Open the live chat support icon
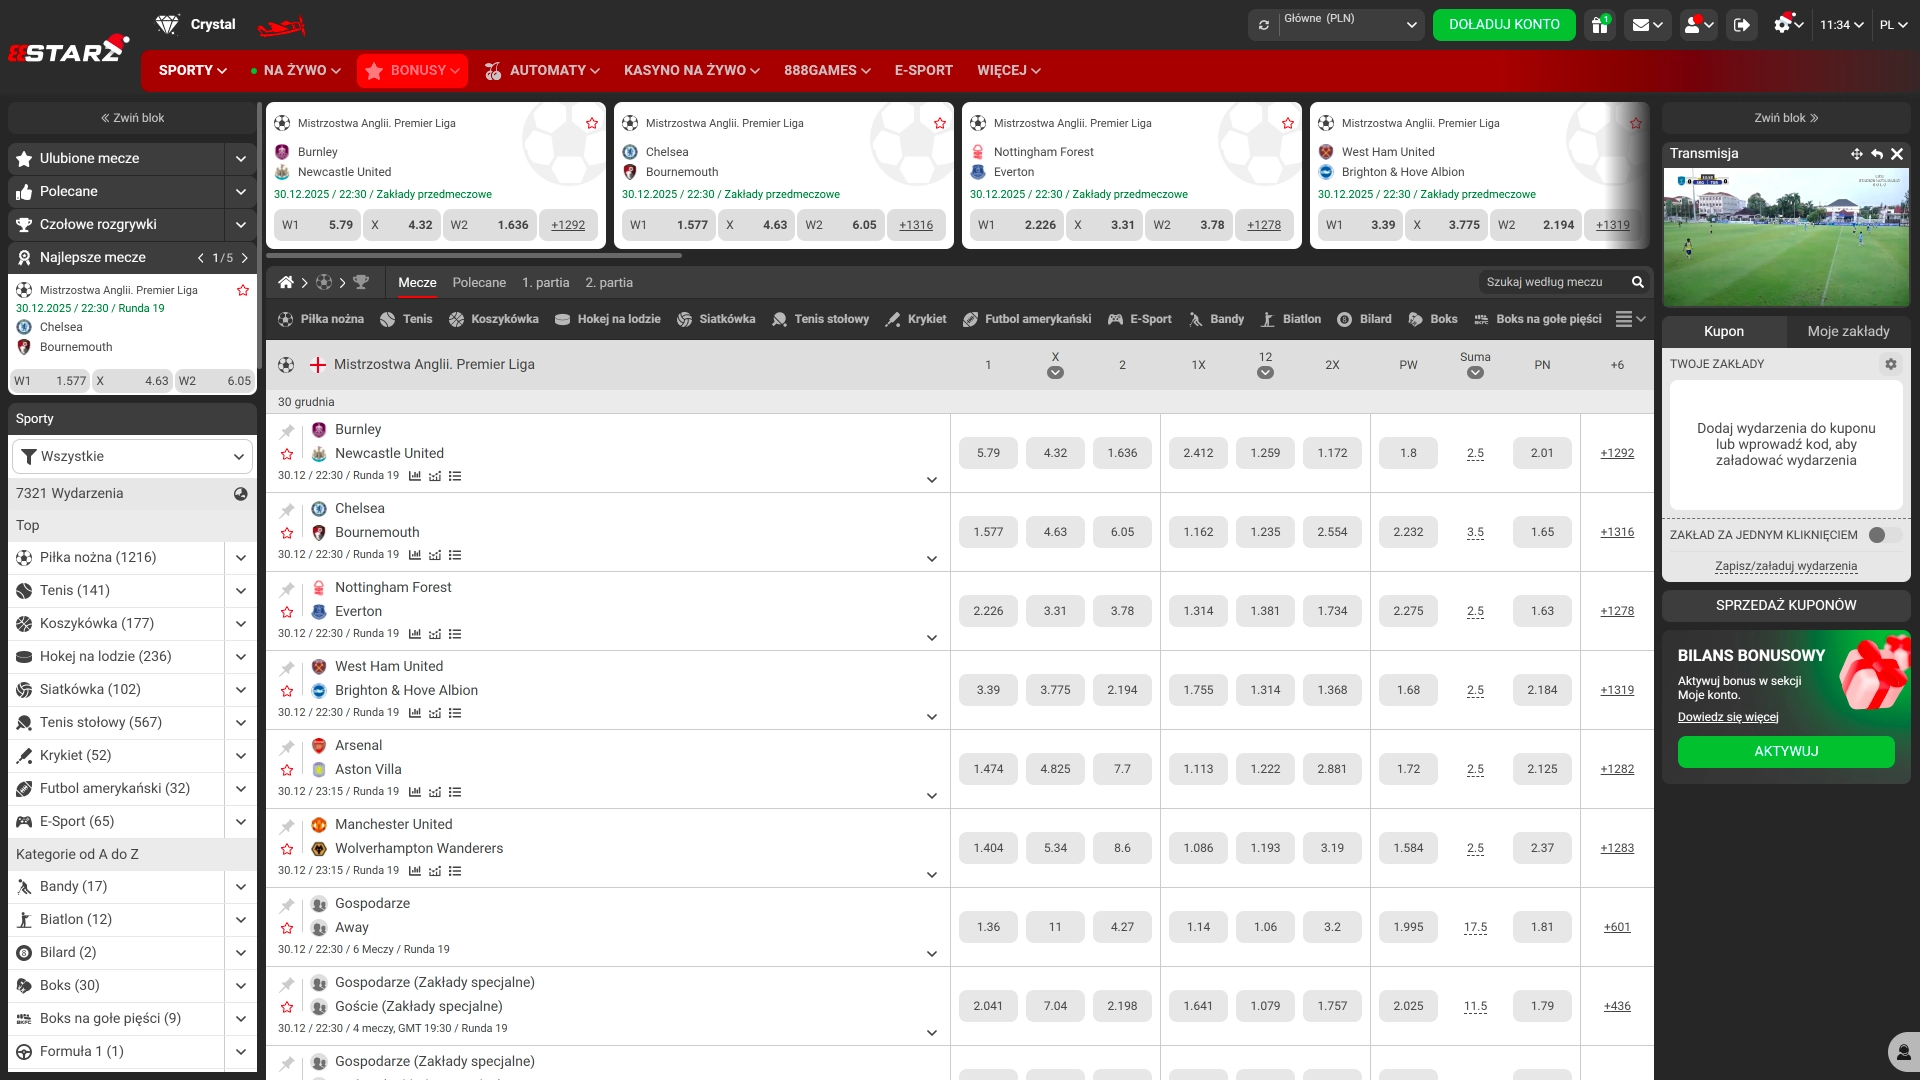The height and width of the screenshot is (1080, 1920). click(1903, 1052)
